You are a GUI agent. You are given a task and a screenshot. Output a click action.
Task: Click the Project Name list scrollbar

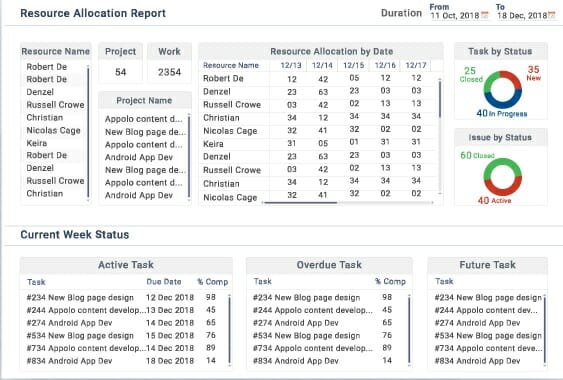(189, 156)
